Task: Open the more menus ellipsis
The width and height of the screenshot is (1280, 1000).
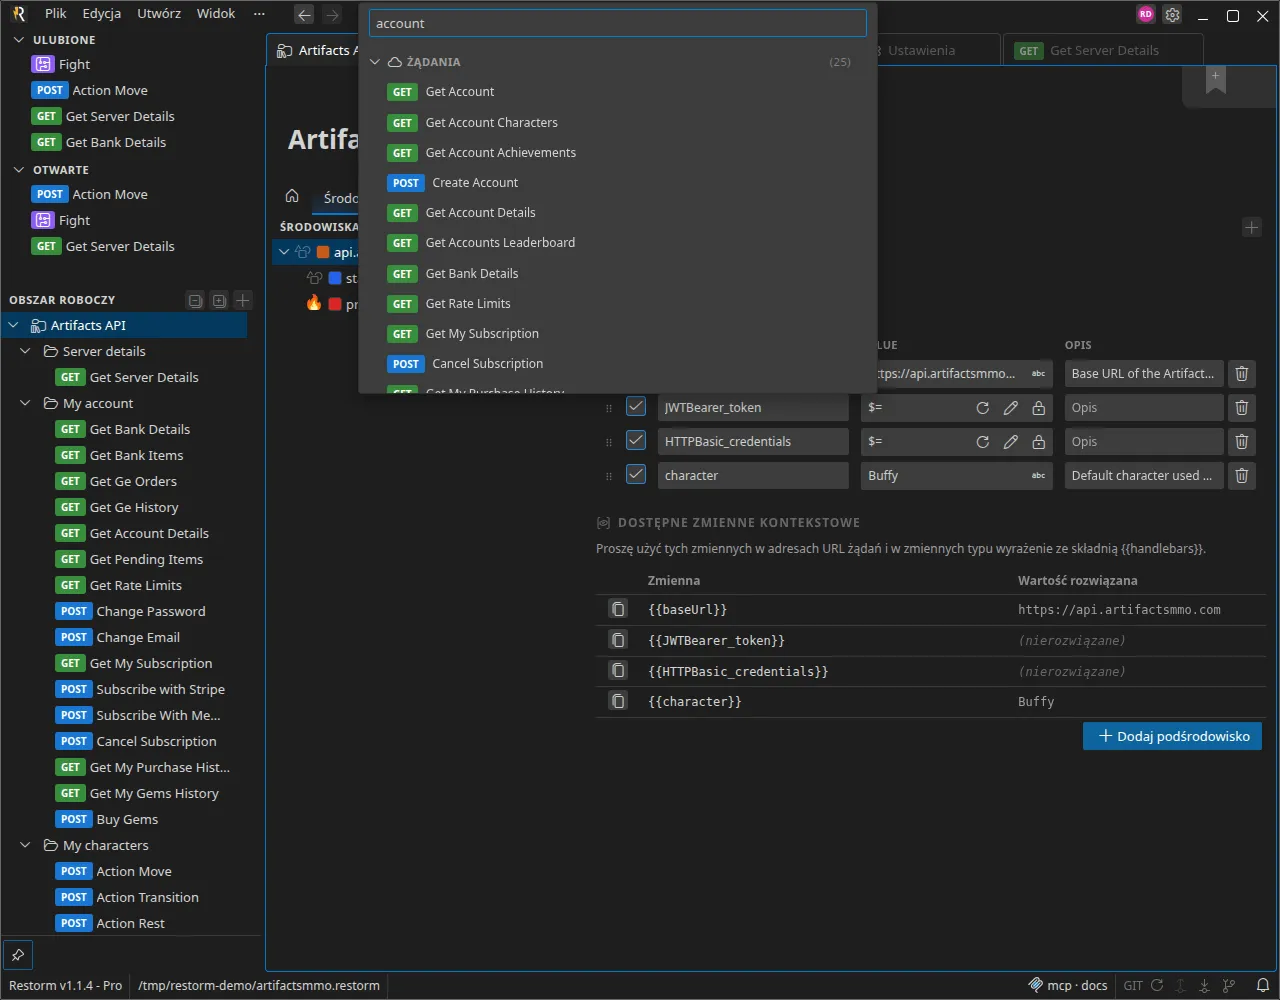Action: coord(259,14)
